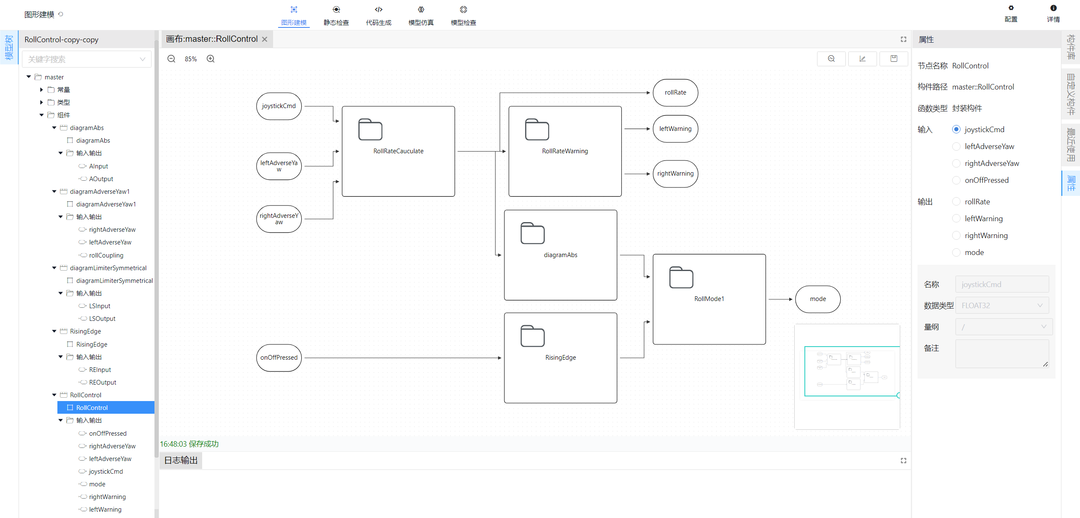Zoom out canvas with minus magnifier
The width and height of the screenshot is (1080, 518).
click(x=171, y=59)
